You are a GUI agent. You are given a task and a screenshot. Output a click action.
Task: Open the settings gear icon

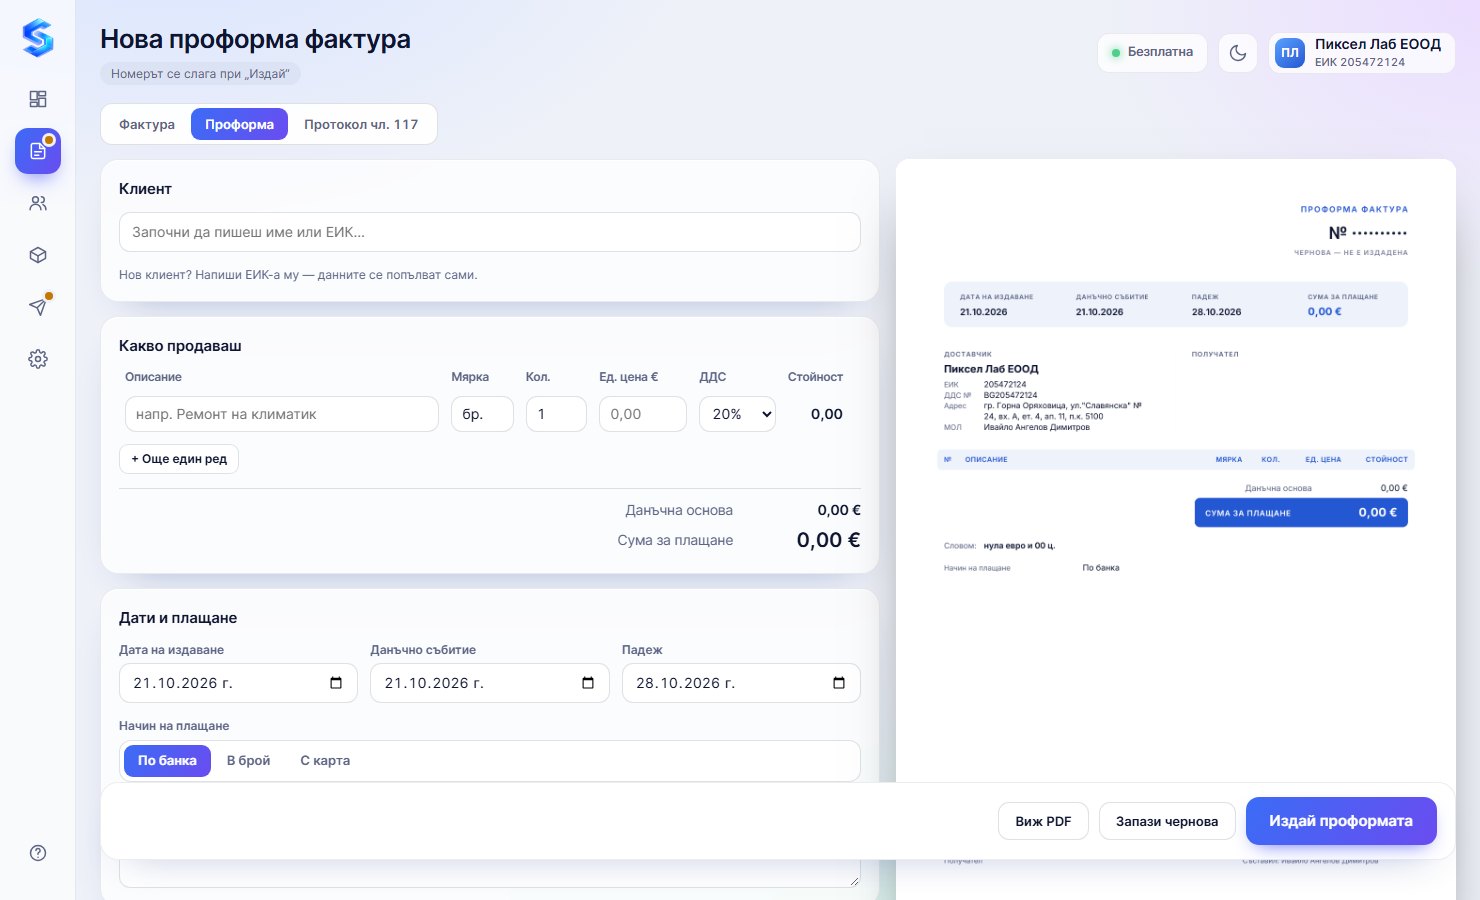[38, 359]
